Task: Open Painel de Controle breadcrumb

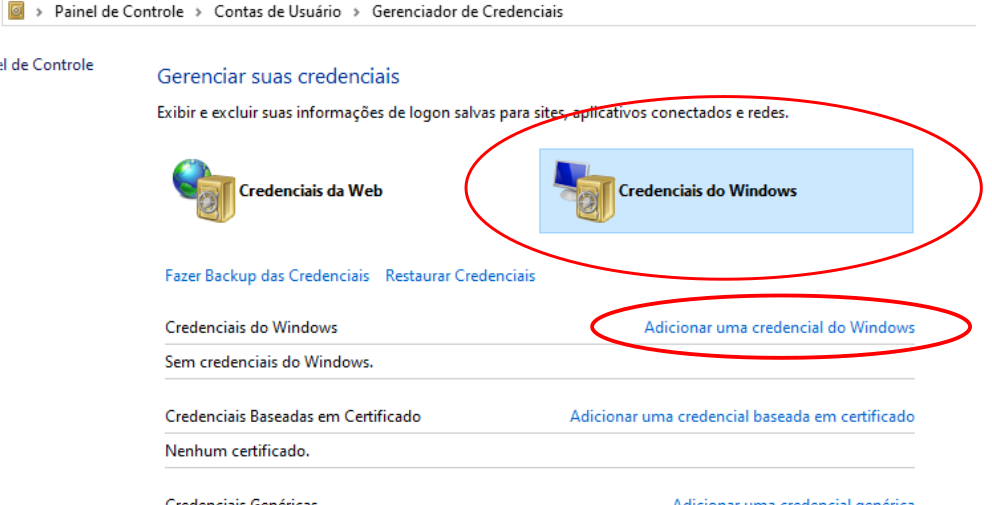Action: click(x=119, y=11)
